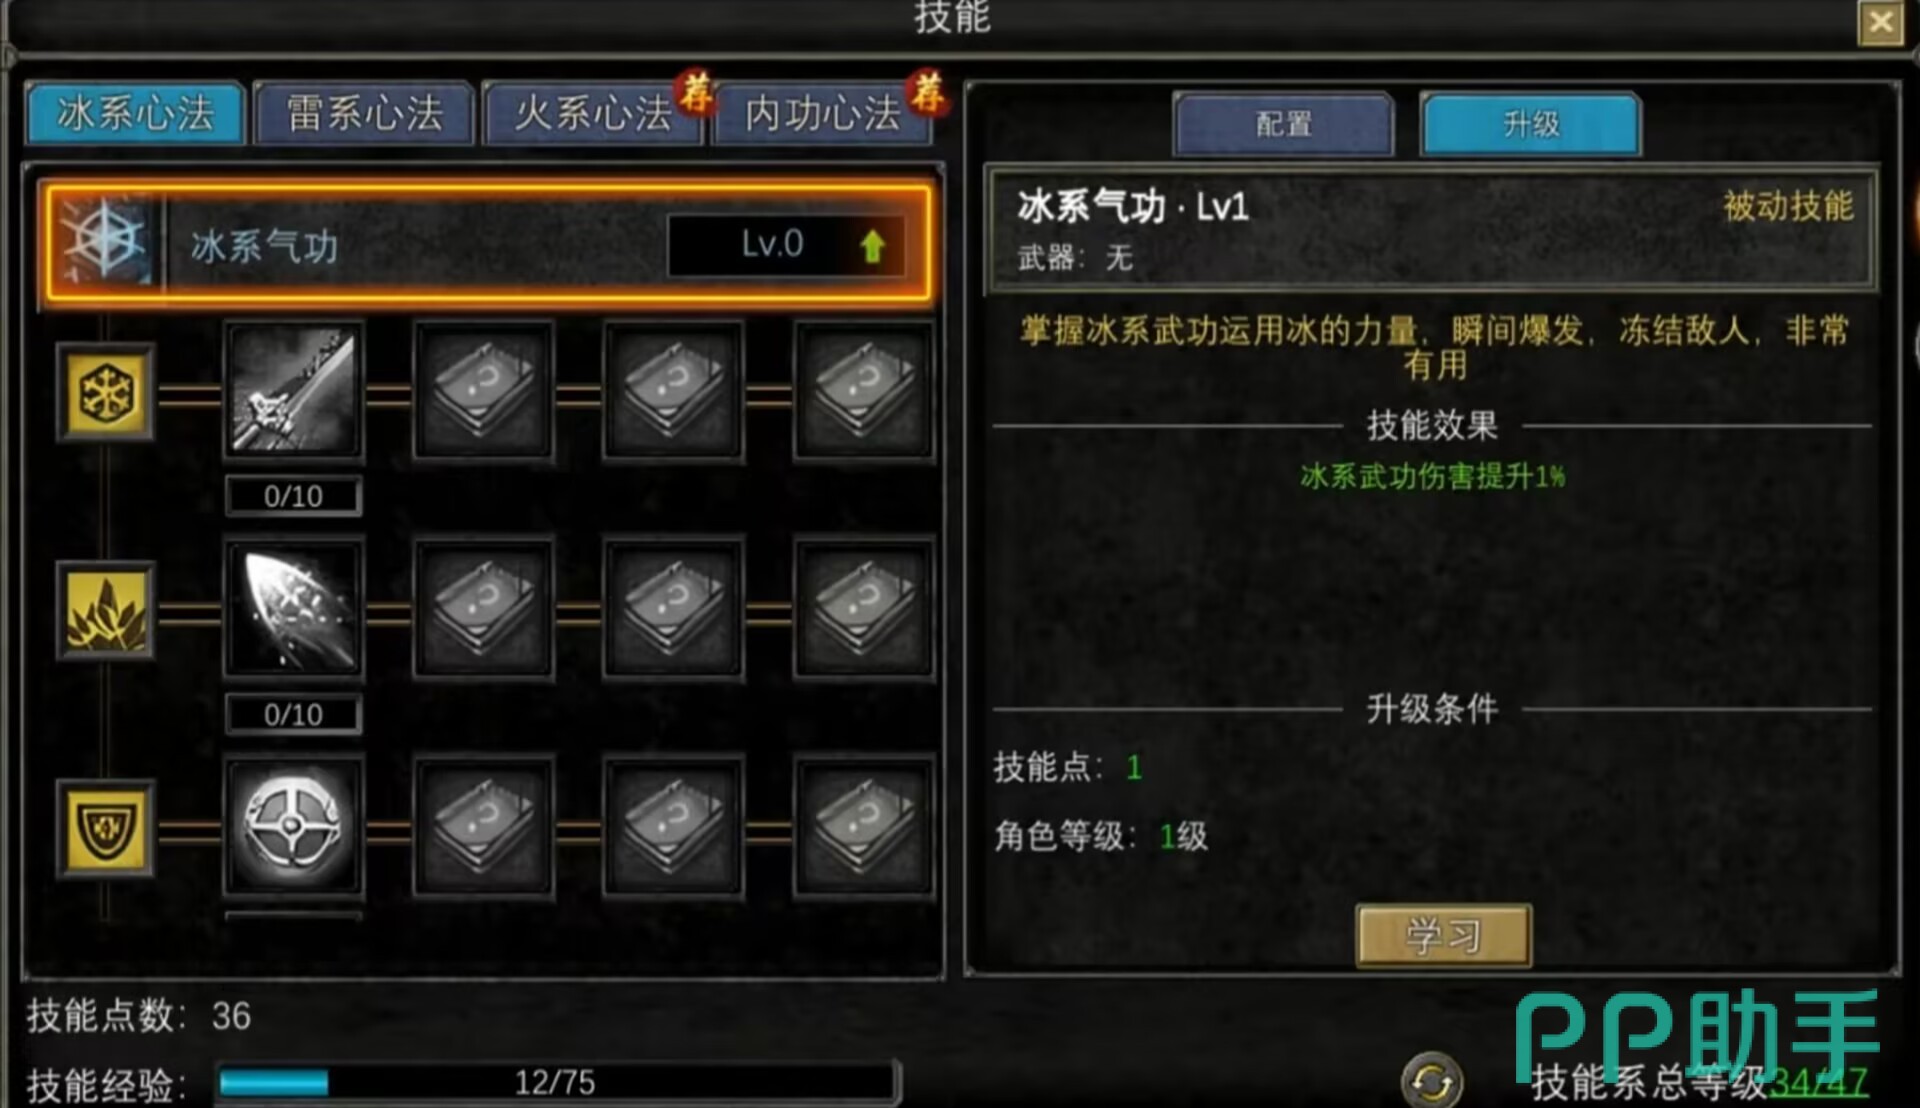Click the 学习 learn button
This screenshot has height=1108, width=1920.
[1443, 936]
